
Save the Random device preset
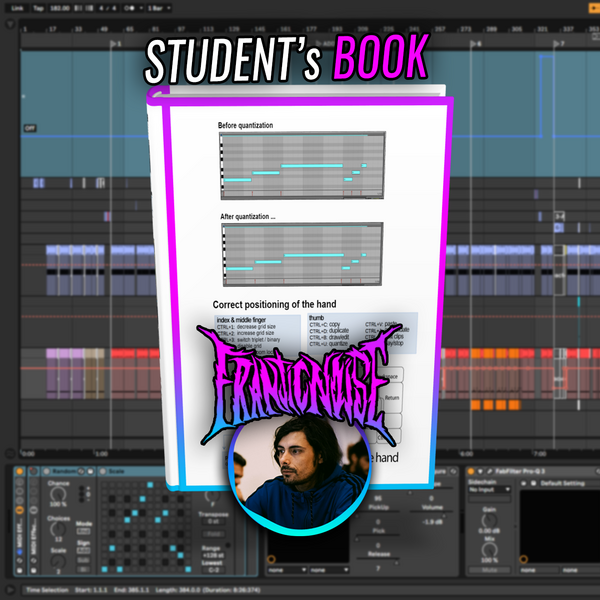(x=91, y=471)
